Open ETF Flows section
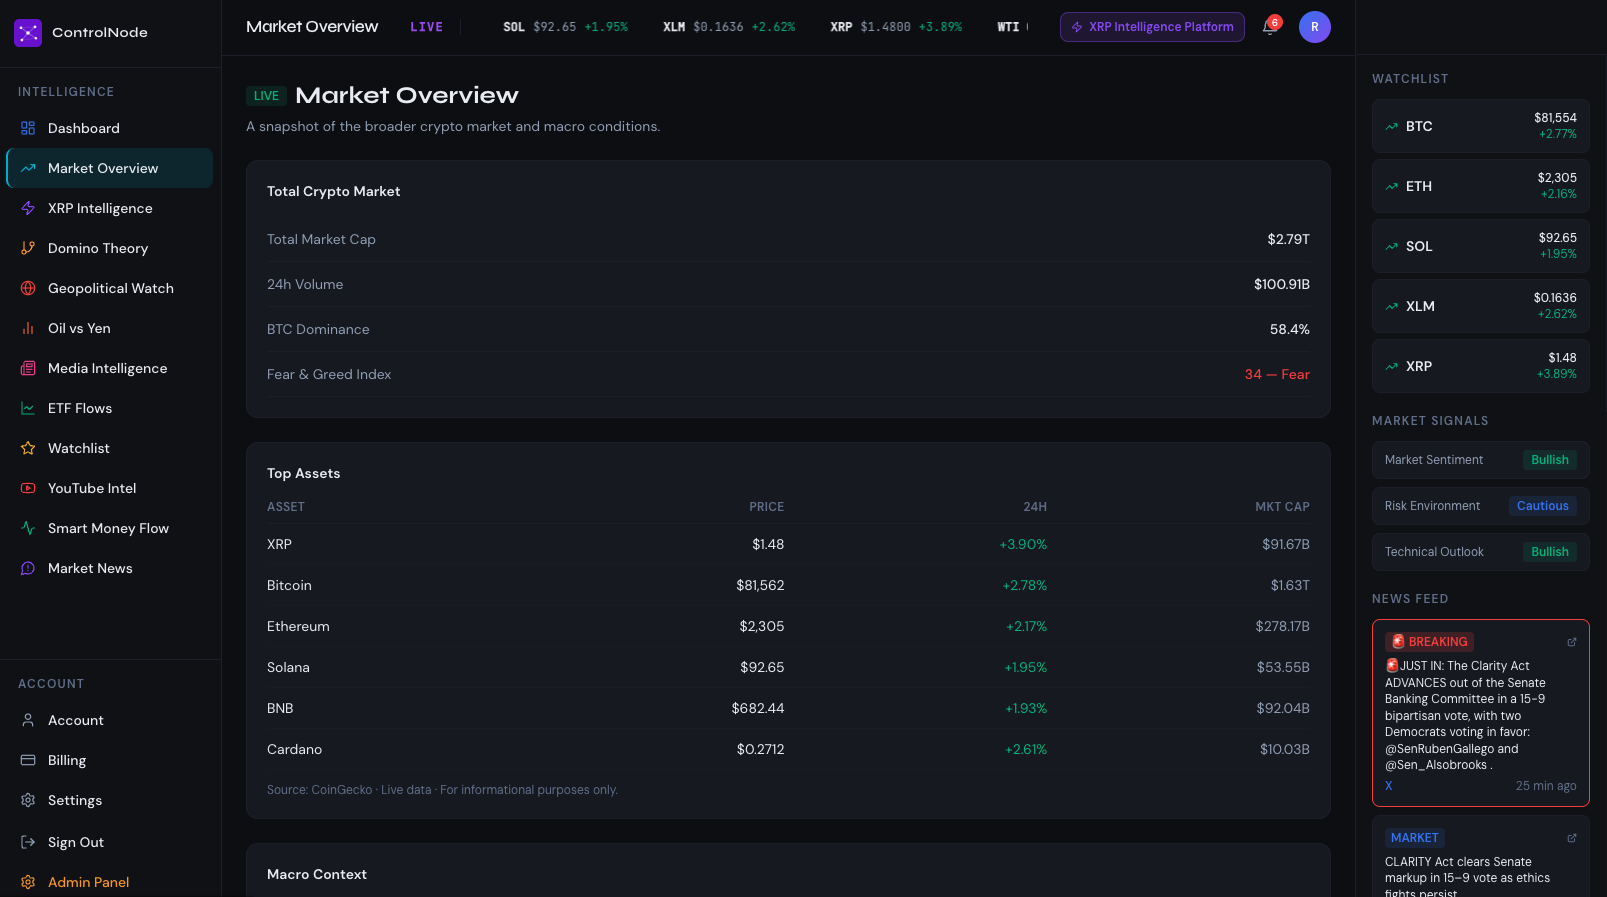The height and width of the screenshot is (897, 1607). (x=110, y=408)
